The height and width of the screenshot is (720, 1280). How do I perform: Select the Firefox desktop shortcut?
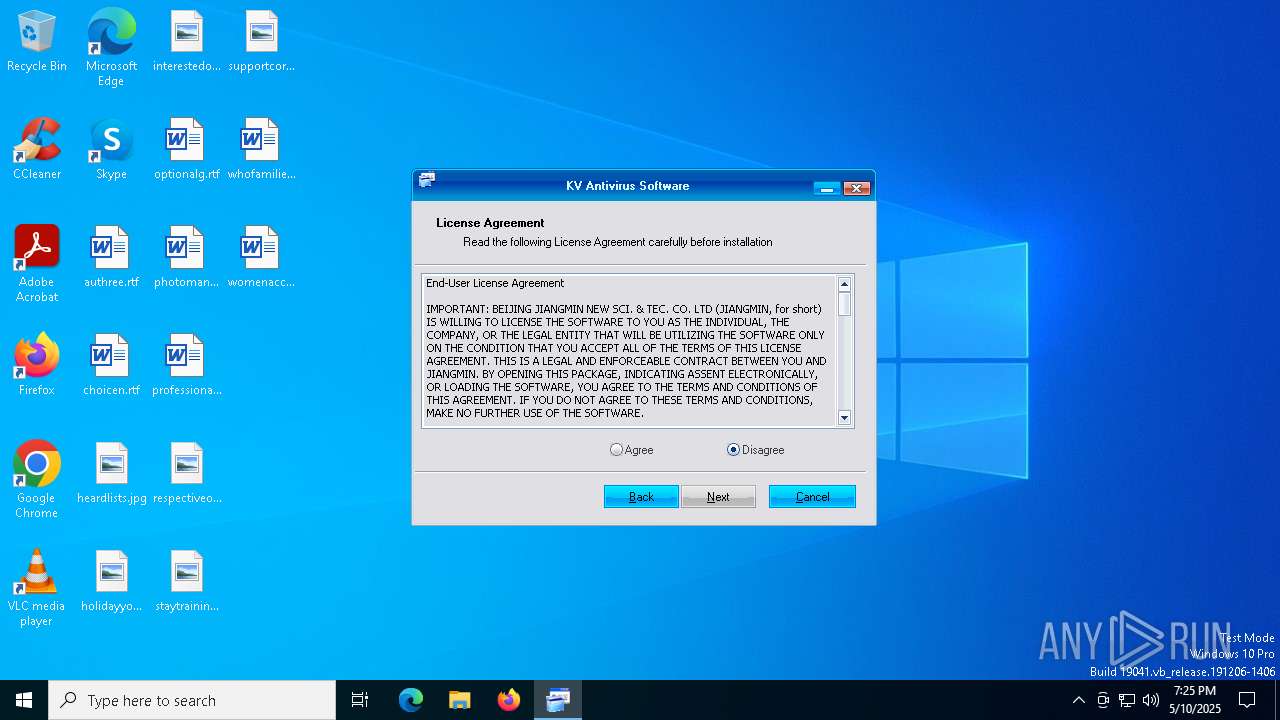(x=37, y=366)
